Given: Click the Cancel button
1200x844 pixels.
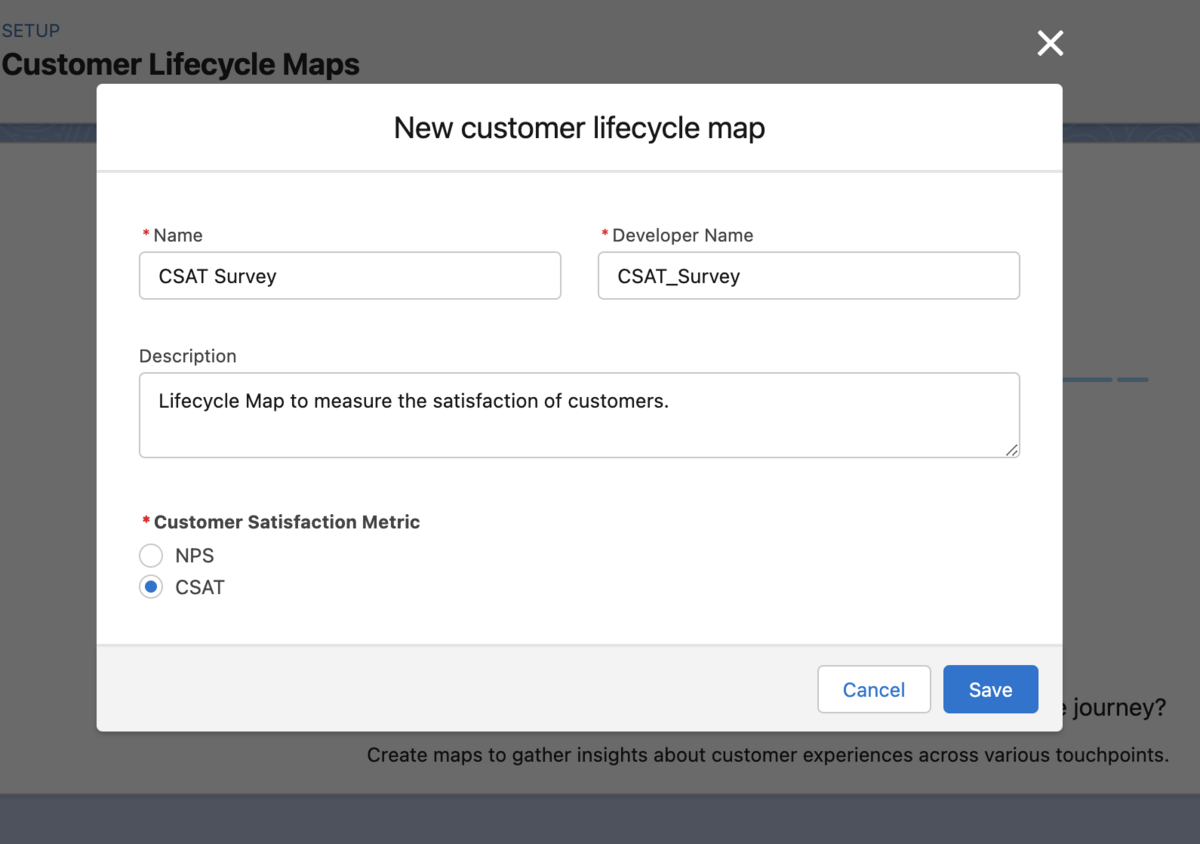Looking at the screenshot, I should [873, 689].
